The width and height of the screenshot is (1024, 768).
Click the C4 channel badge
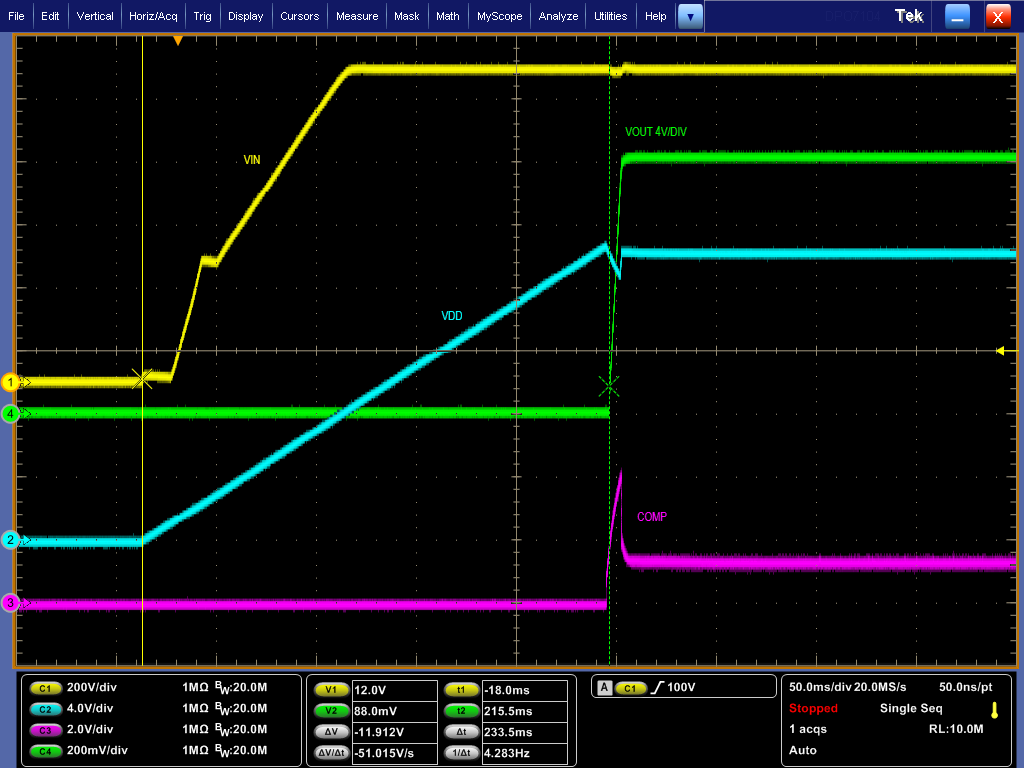(44, 751)
